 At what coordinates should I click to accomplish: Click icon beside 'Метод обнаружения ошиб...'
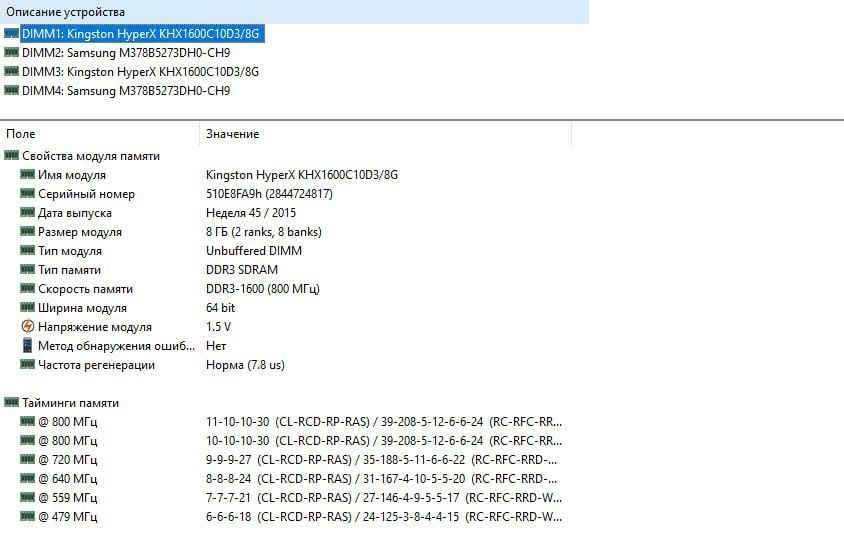pyautogui.click(x=27, y=345)
